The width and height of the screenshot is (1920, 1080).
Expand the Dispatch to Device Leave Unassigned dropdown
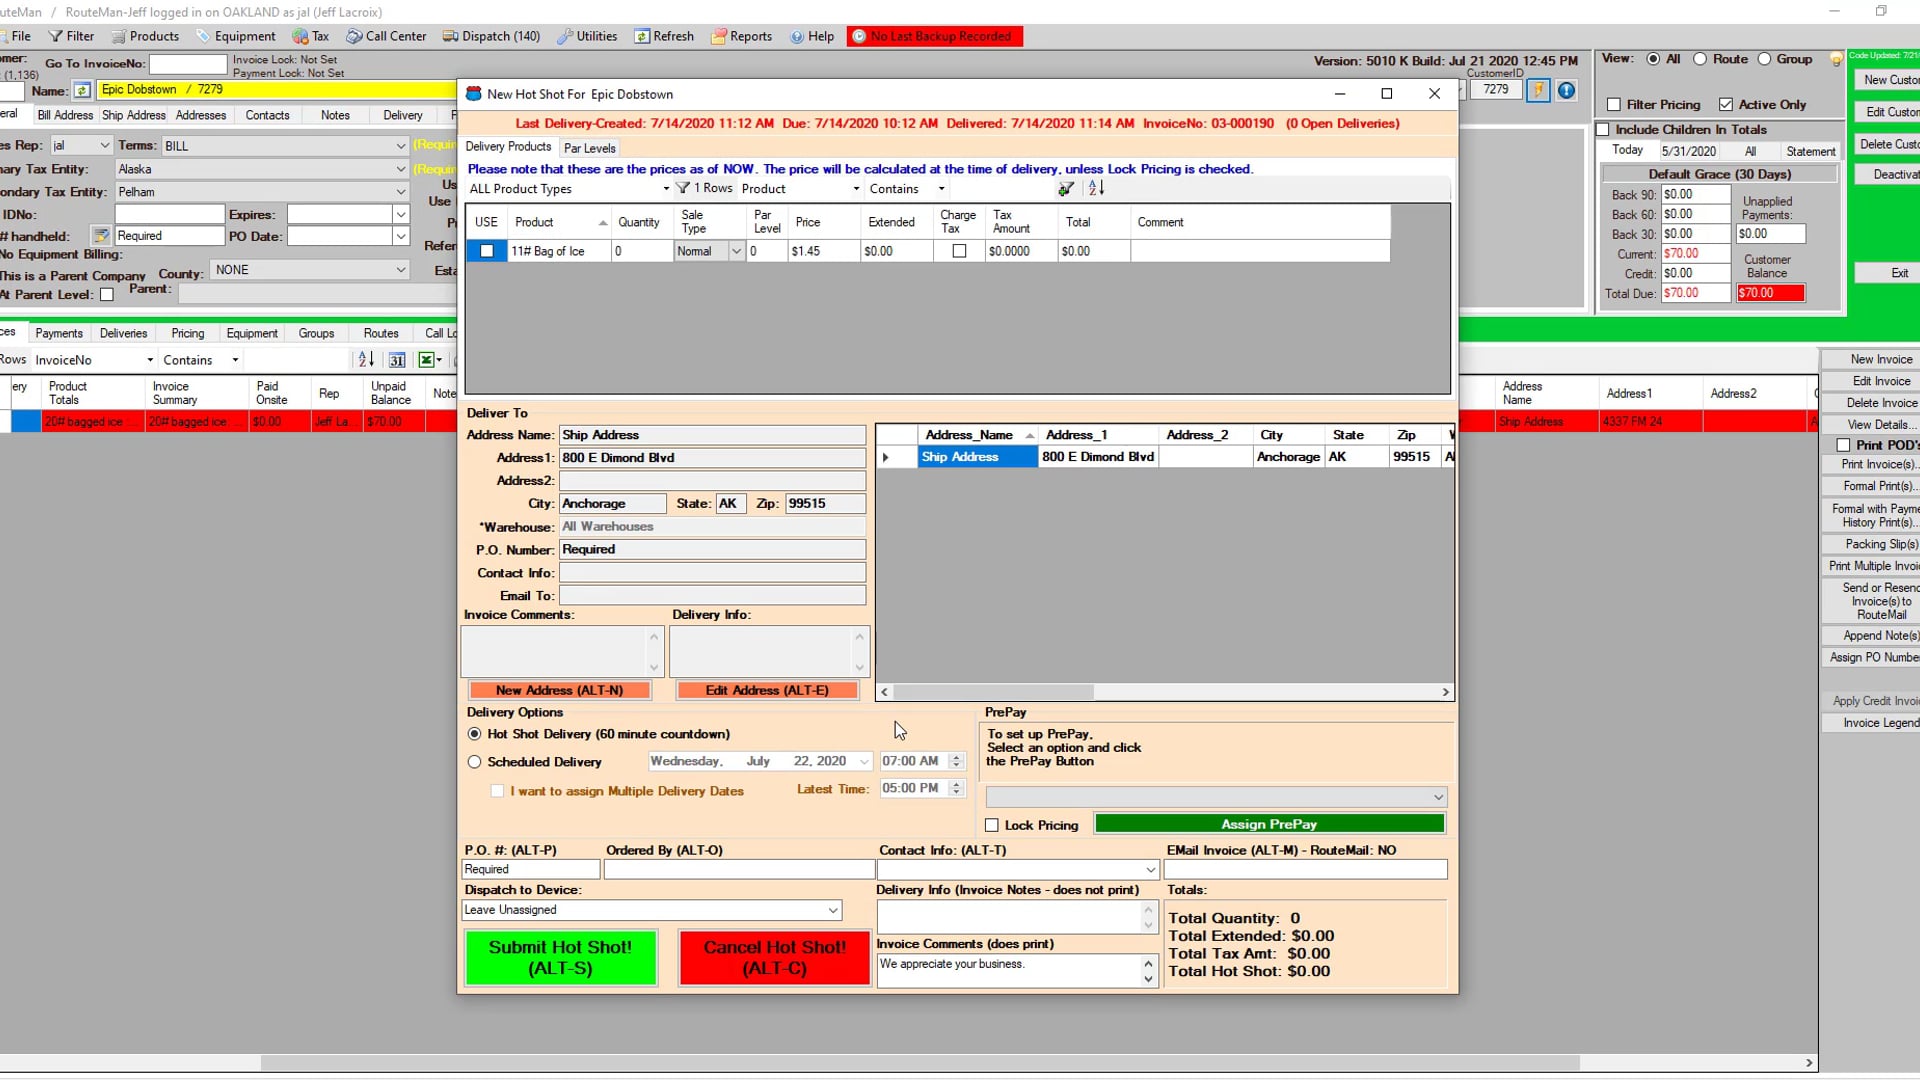832,910
